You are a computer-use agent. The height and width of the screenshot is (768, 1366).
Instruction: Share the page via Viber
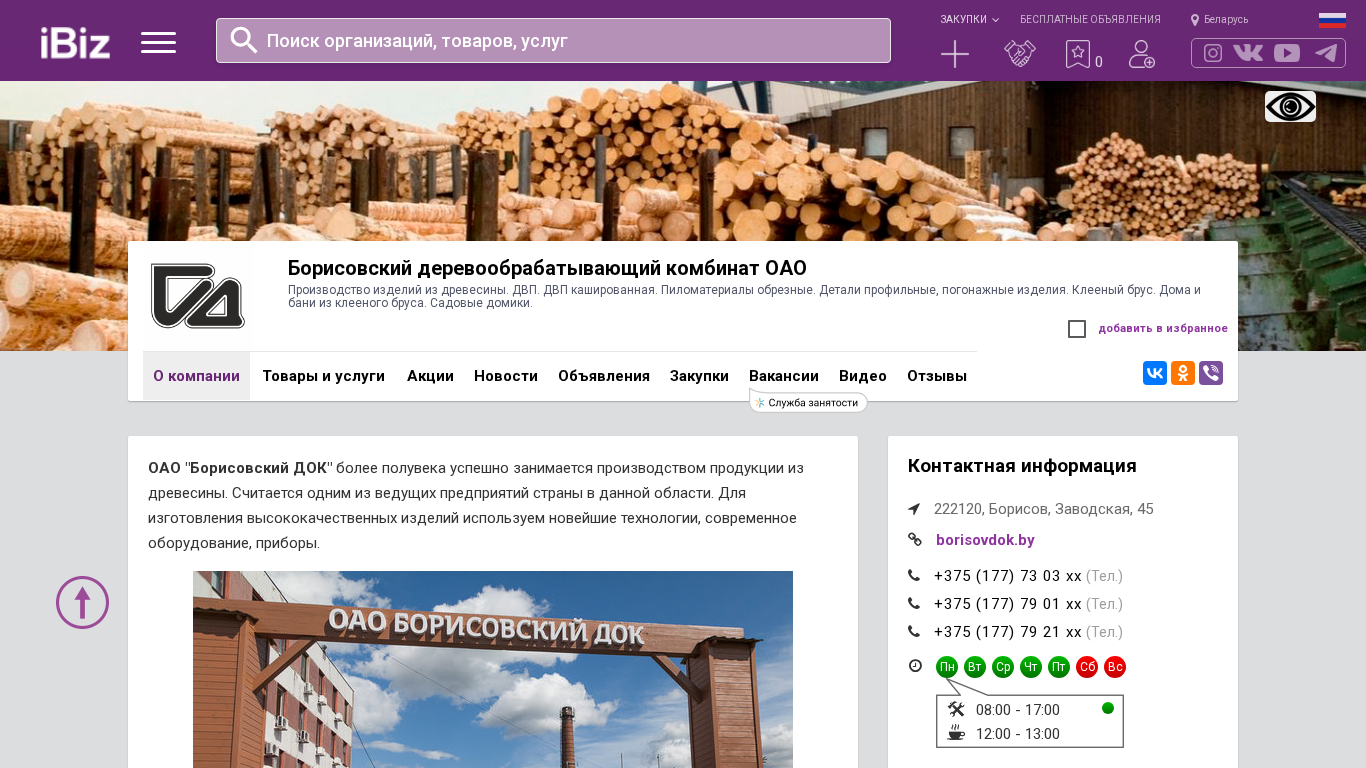pyautogui.click(x=1211, y=373)
